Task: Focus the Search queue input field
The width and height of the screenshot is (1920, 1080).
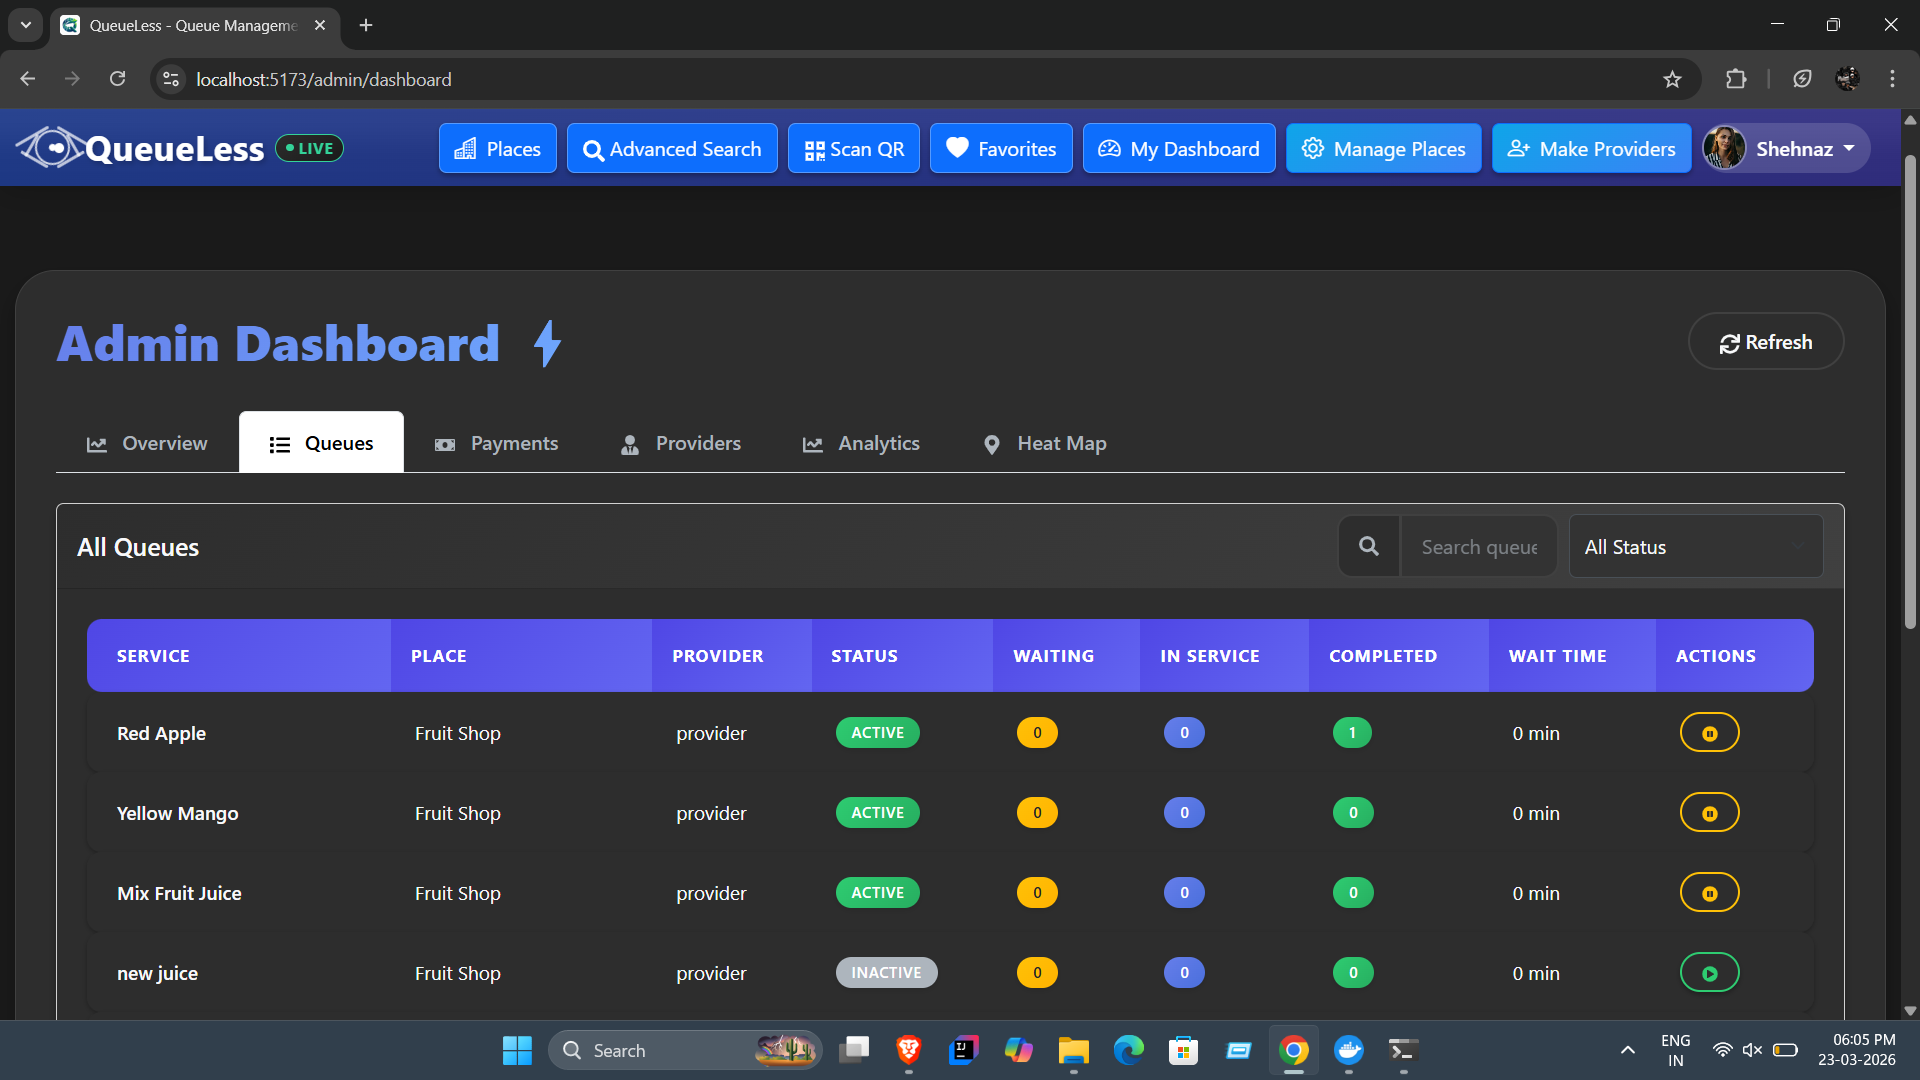Action: [x=1479, y=546]
